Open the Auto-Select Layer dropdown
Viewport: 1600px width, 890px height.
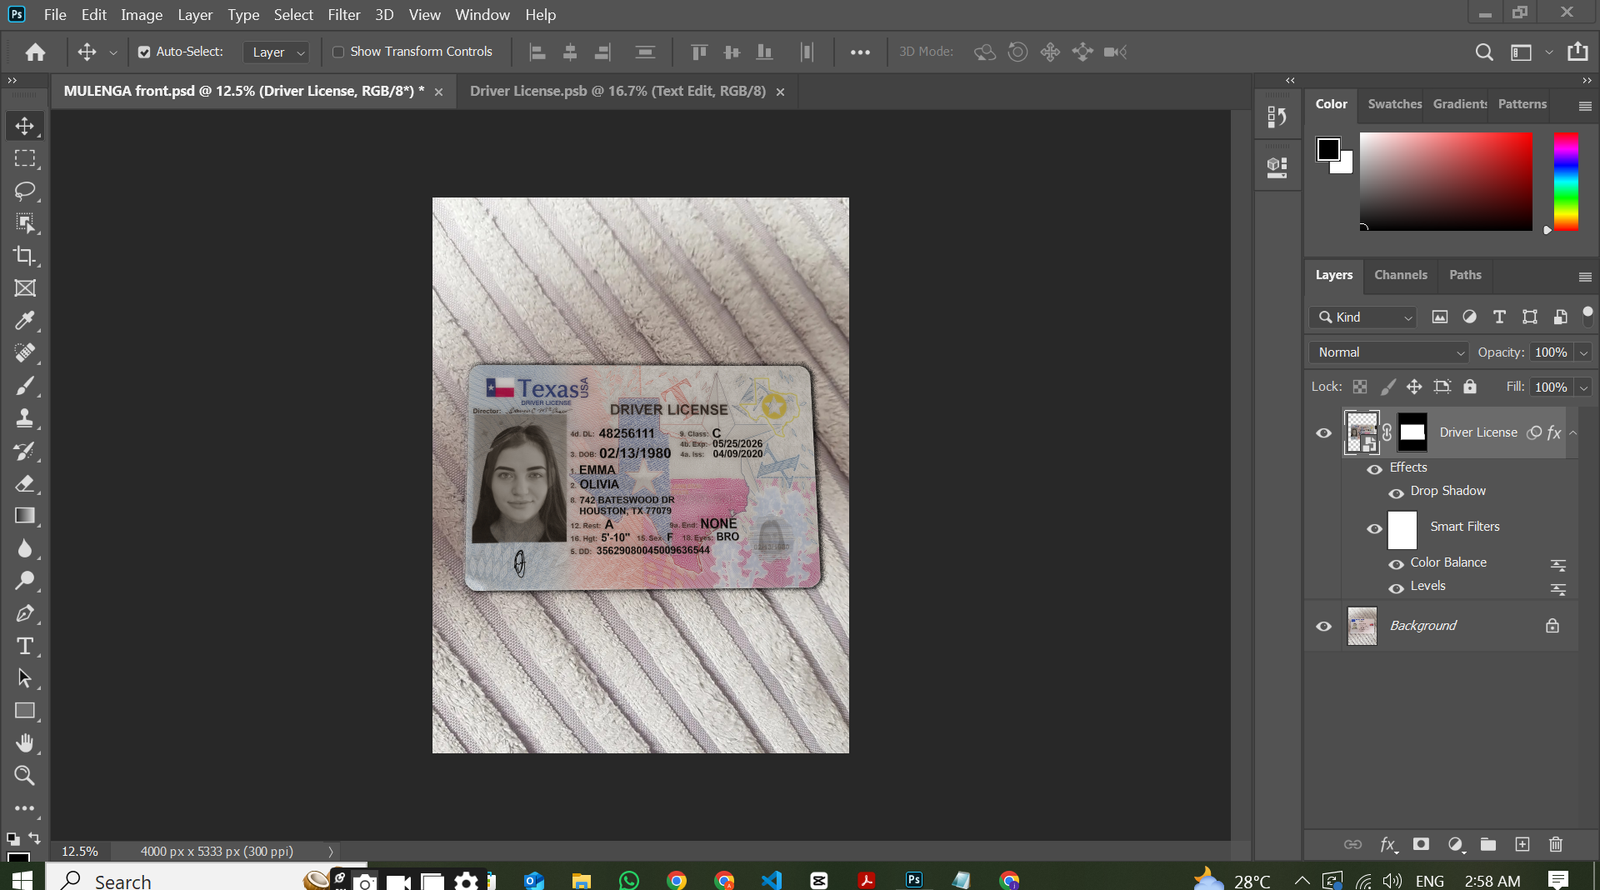(278, 52)
